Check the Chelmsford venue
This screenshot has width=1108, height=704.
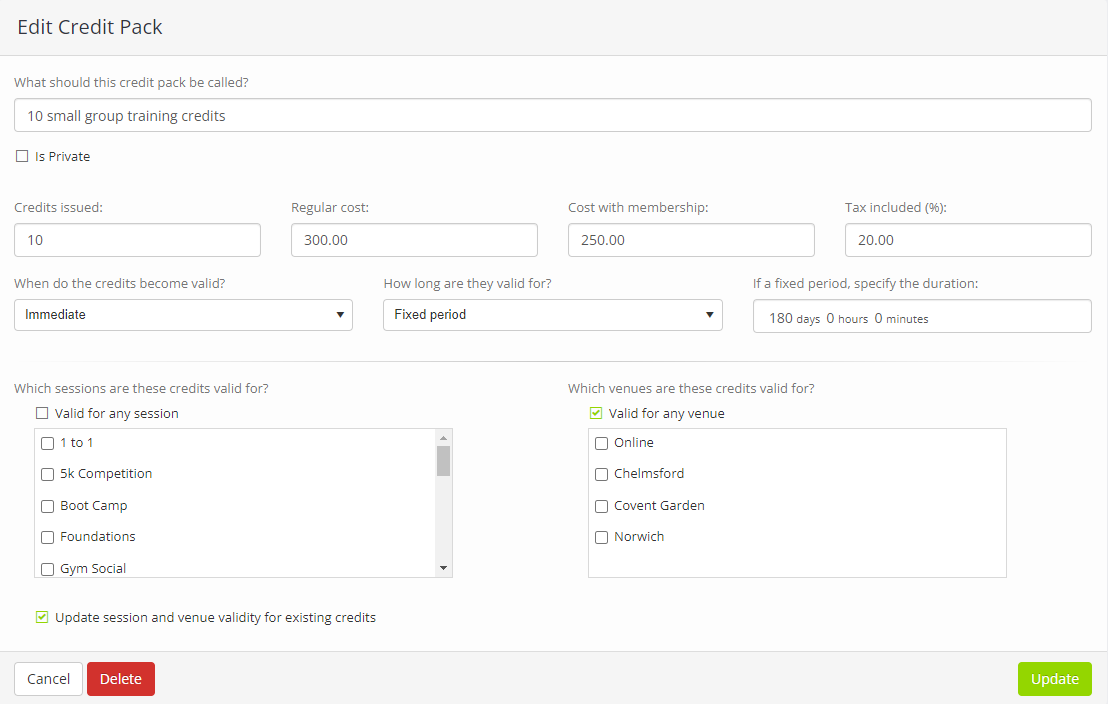[x=601, y=474]
